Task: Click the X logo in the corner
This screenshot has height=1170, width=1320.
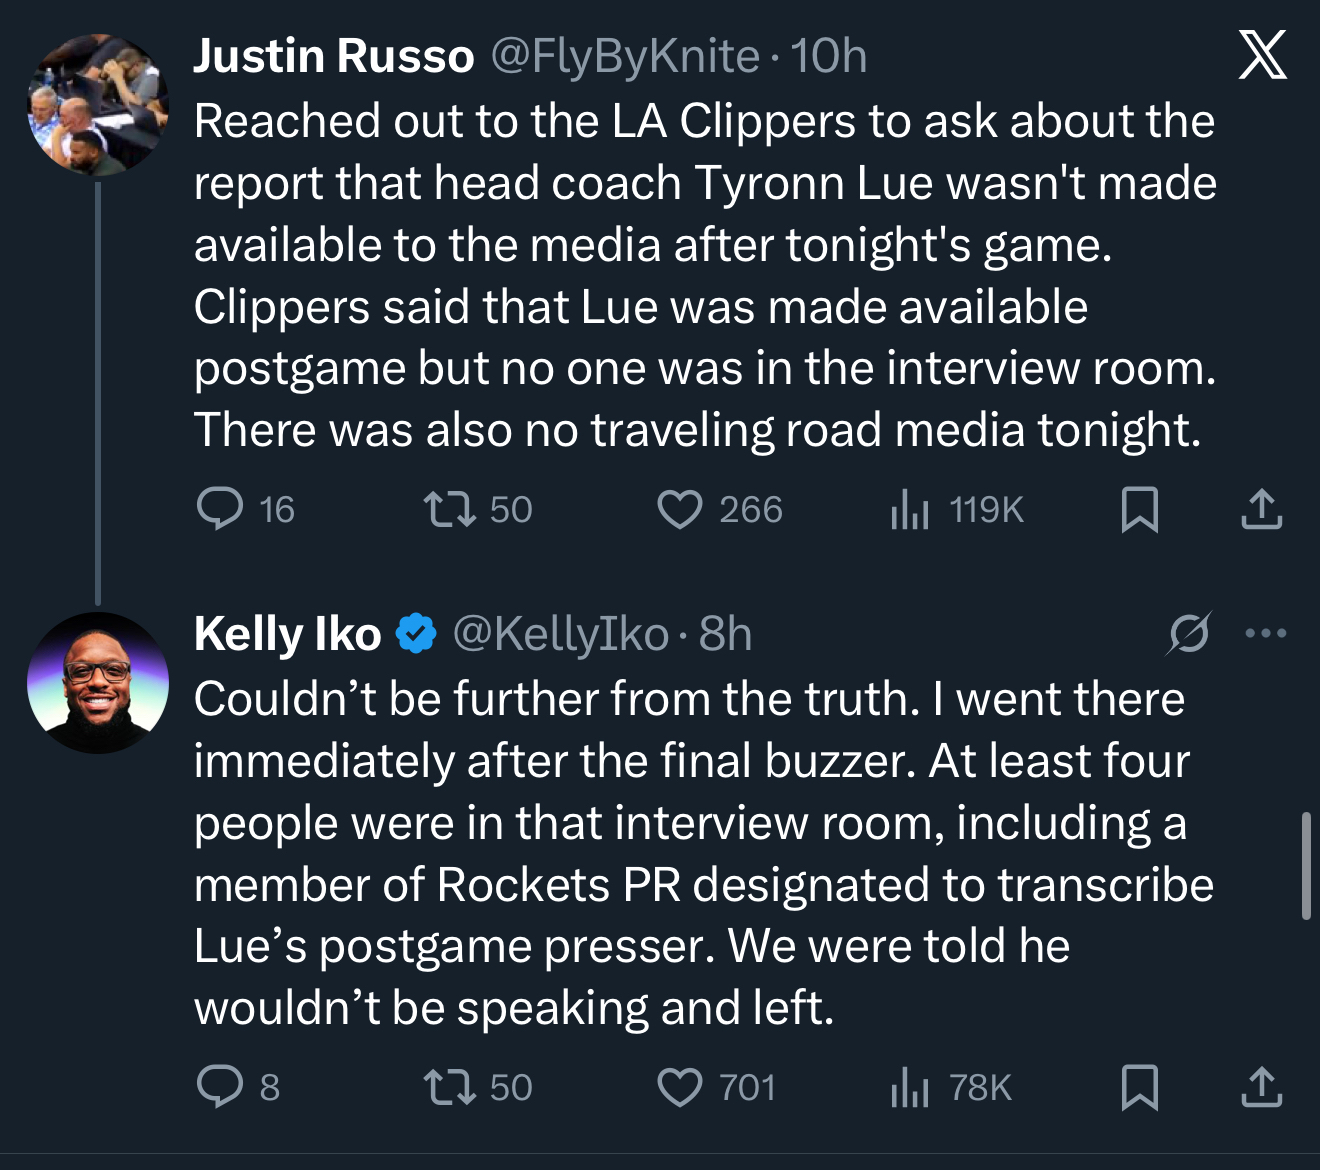Action: [x=1262, y=55]
